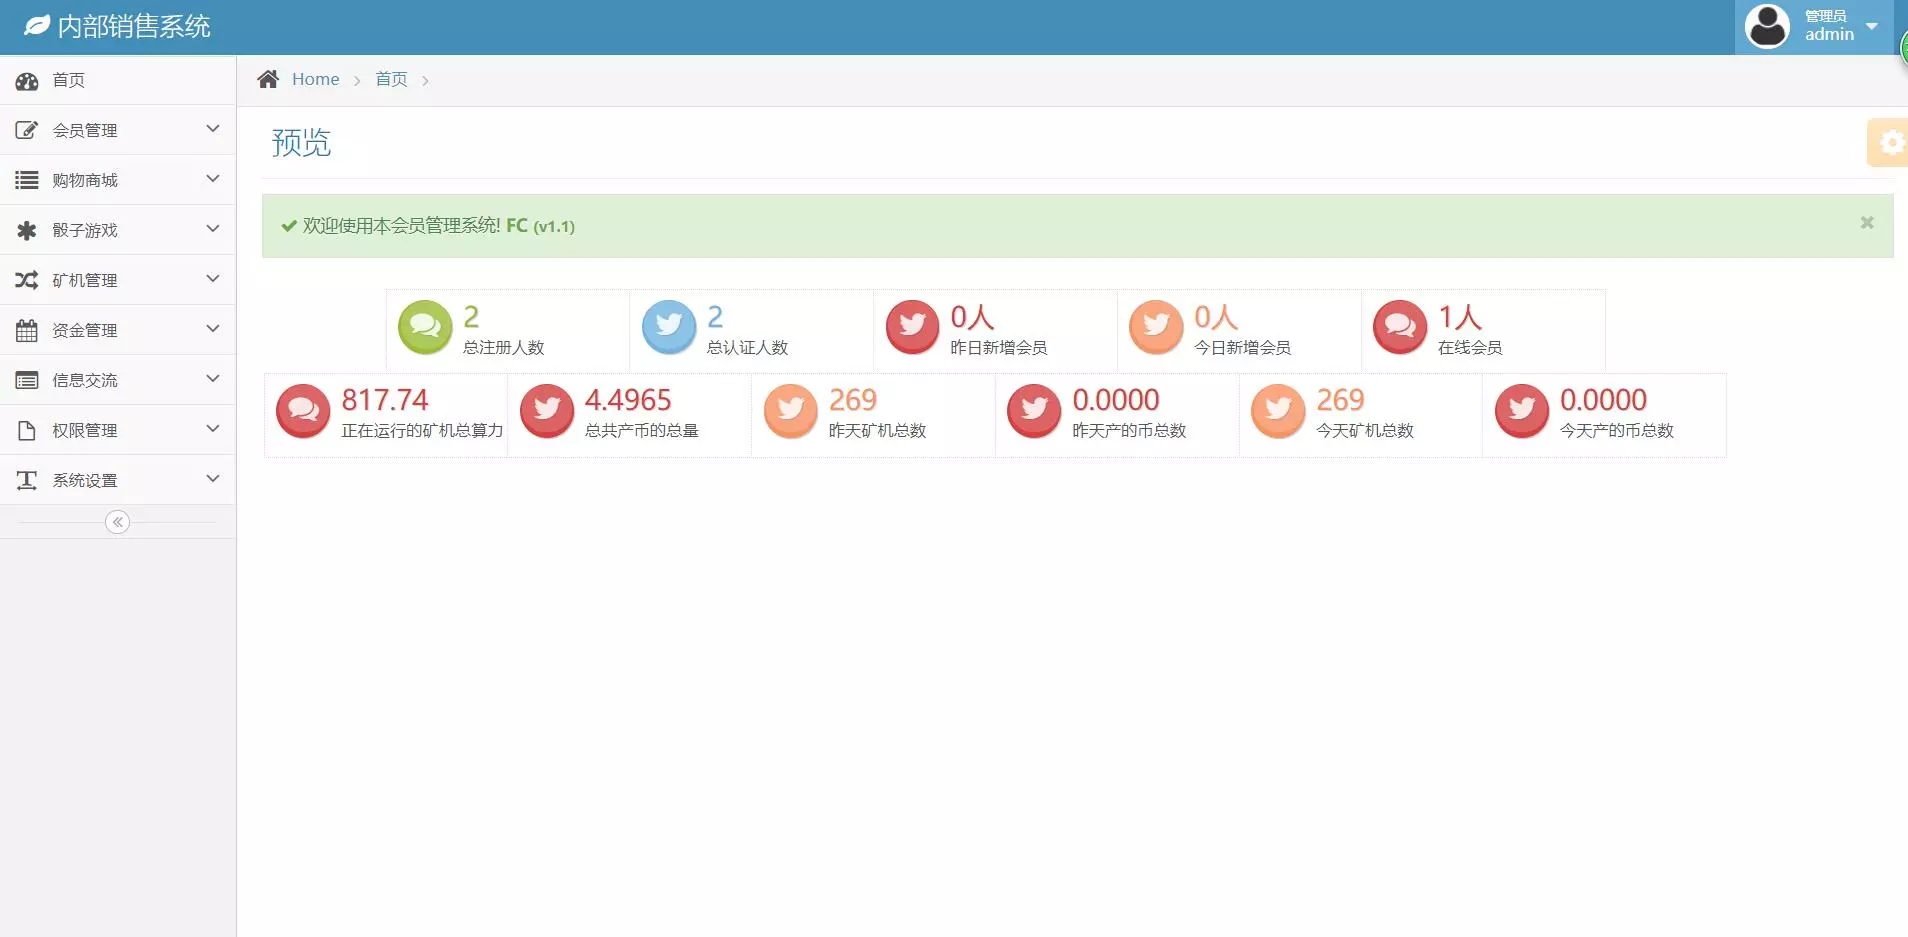The image size is (1908, 937).
Task: Select 资金管理 in the sidebar
Action: 85,330
